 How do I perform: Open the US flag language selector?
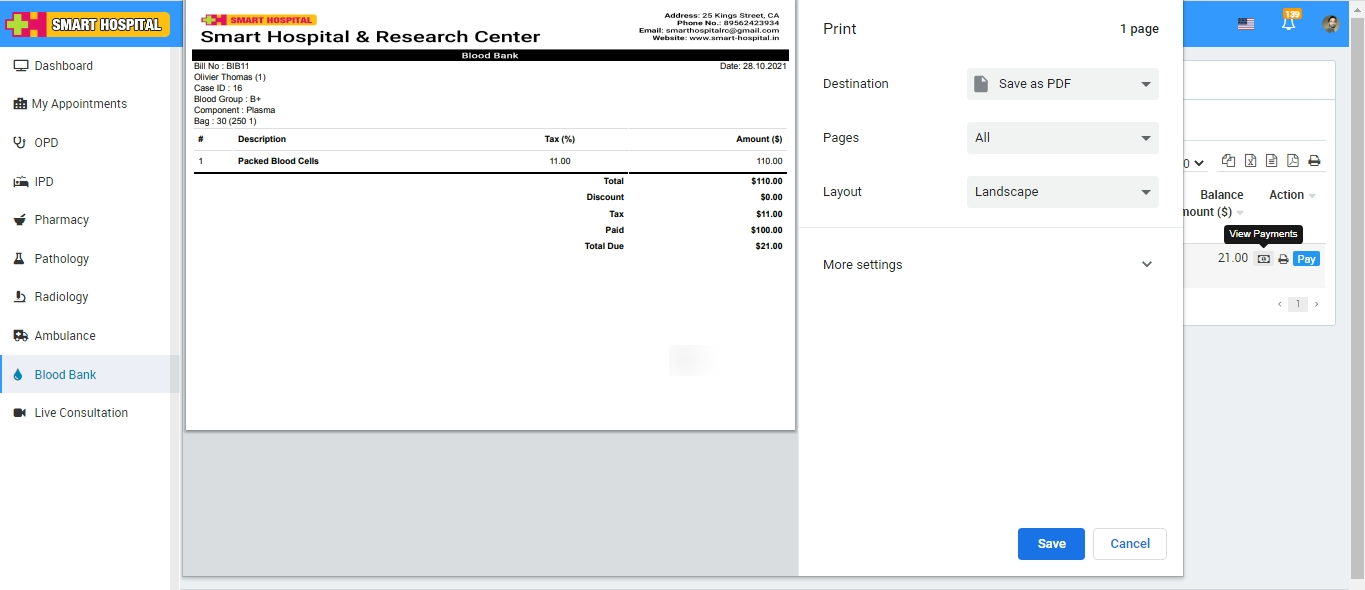(1246, 24)
